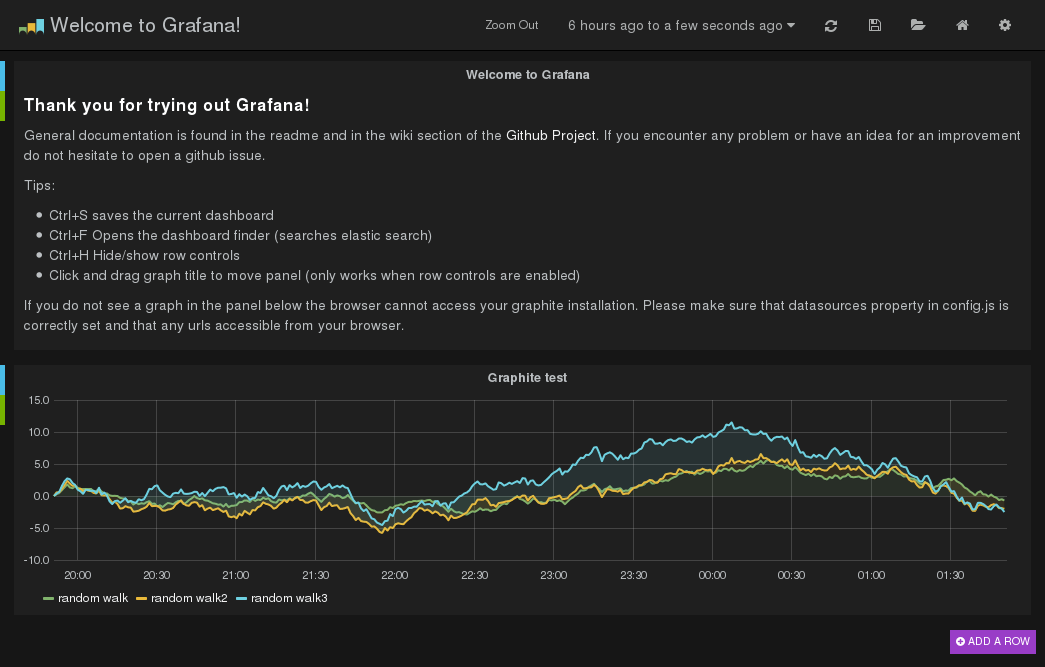Click the 21:00 time axis label
Viewport: 1045px width, 667px height.
236,575
